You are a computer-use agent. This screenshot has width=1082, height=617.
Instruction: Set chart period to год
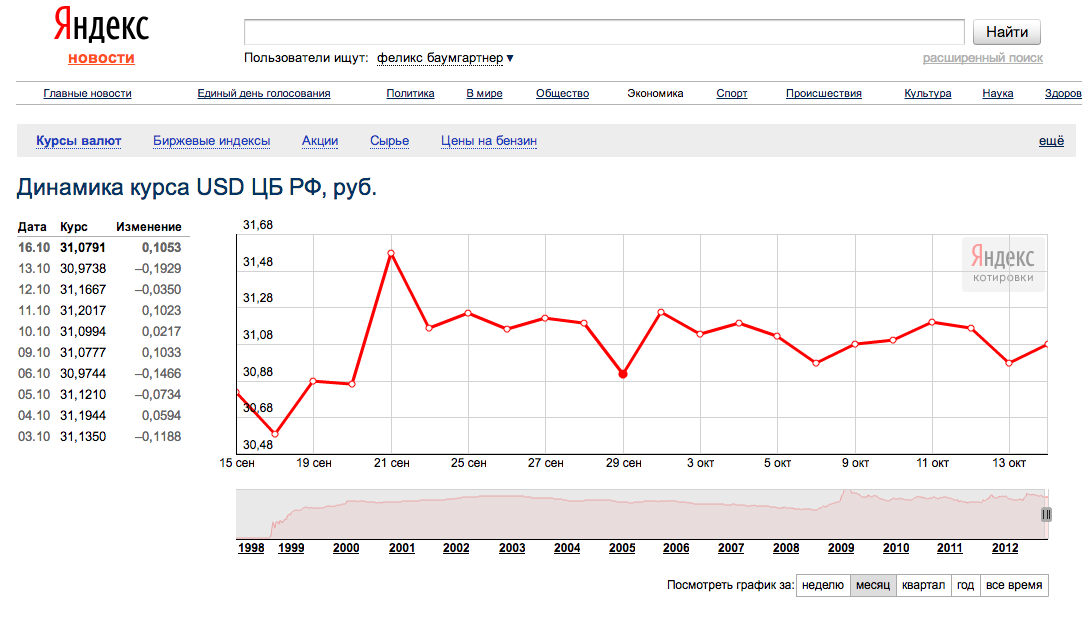965,585
